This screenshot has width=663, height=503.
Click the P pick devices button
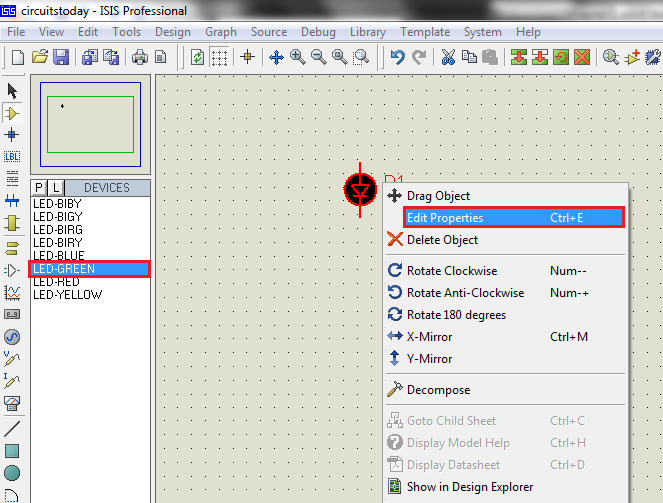tap(39, 187)
